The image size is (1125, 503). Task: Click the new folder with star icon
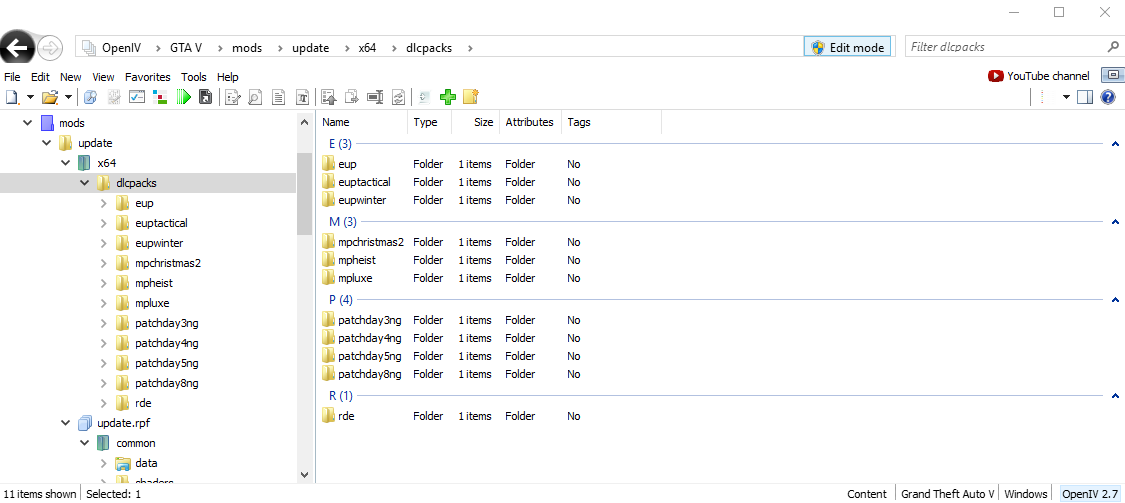470,97
